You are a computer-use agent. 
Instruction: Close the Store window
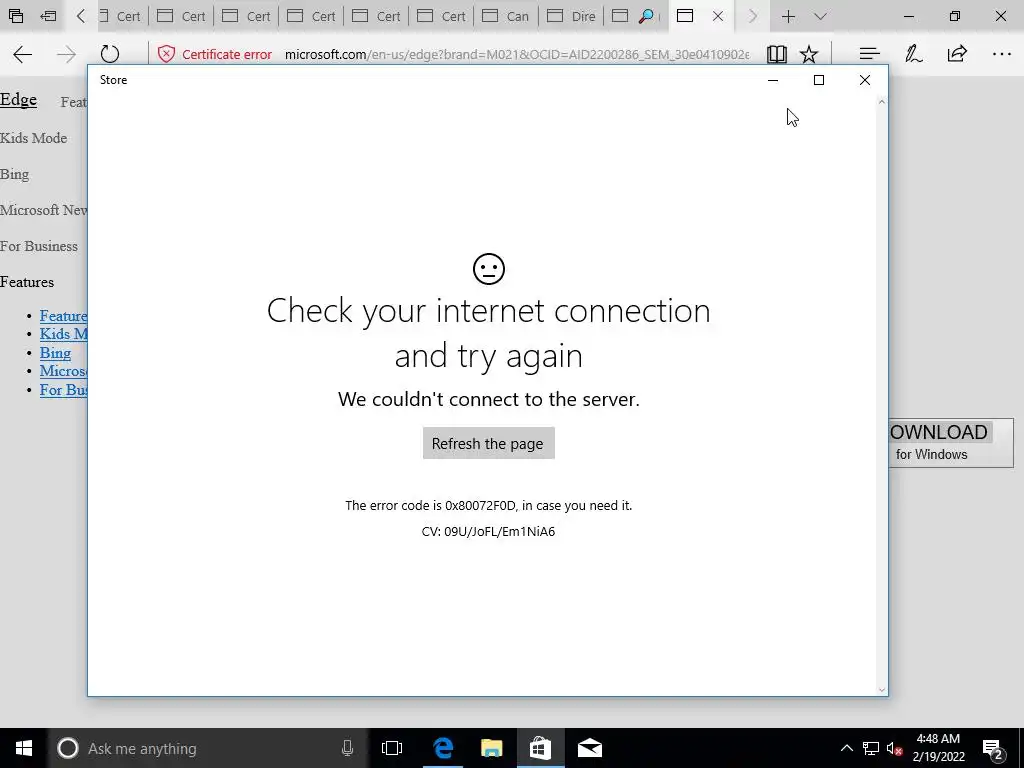coord(865,80)
